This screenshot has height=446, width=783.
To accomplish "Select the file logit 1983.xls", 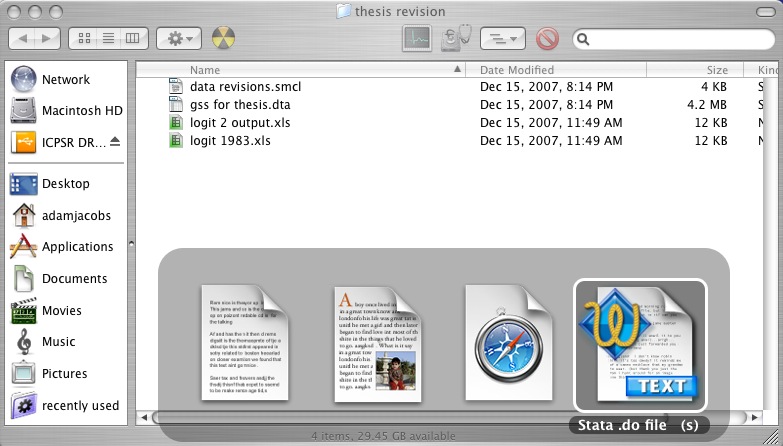I will click(x=230, y=141).
